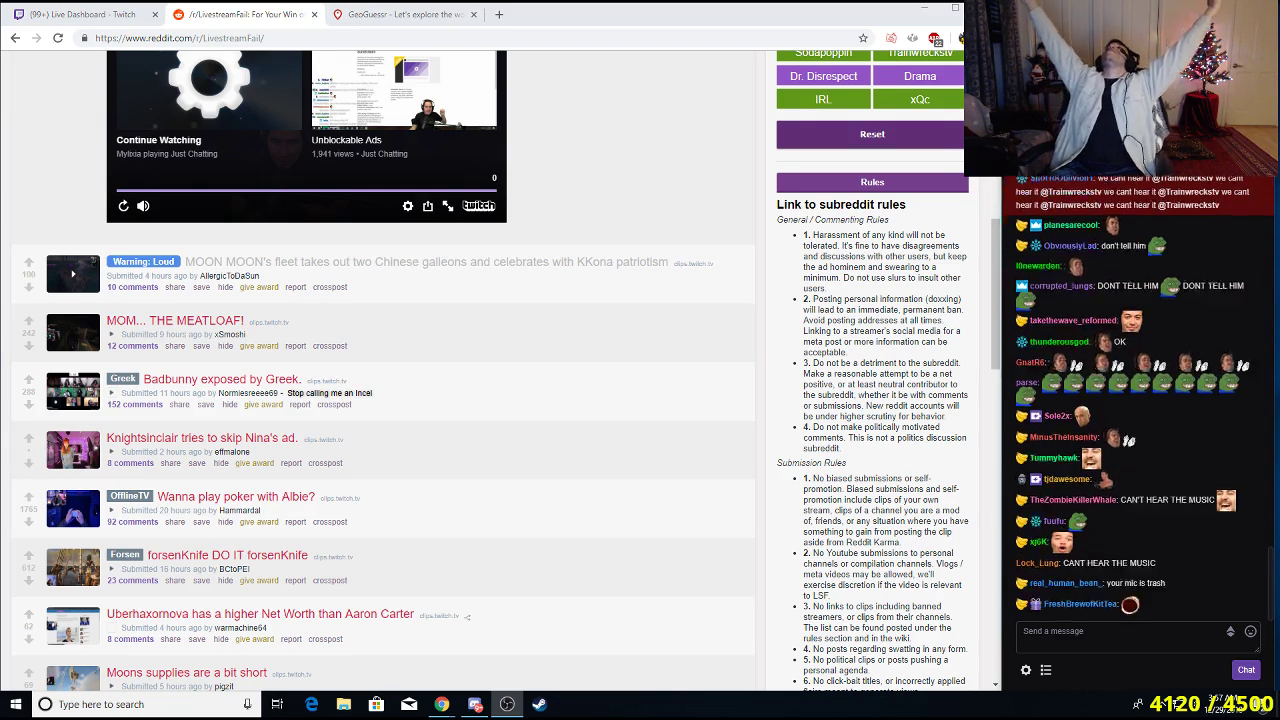Upvote Wanna play poker with Albie post
1280x720 pixels.
point(29,497)
